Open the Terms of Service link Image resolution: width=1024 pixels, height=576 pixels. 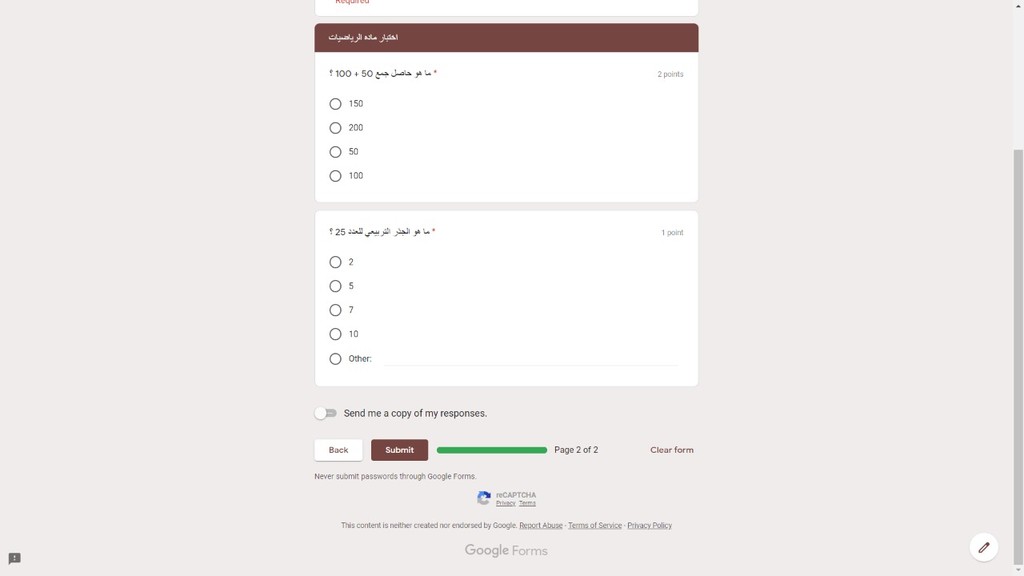[595, 525]
